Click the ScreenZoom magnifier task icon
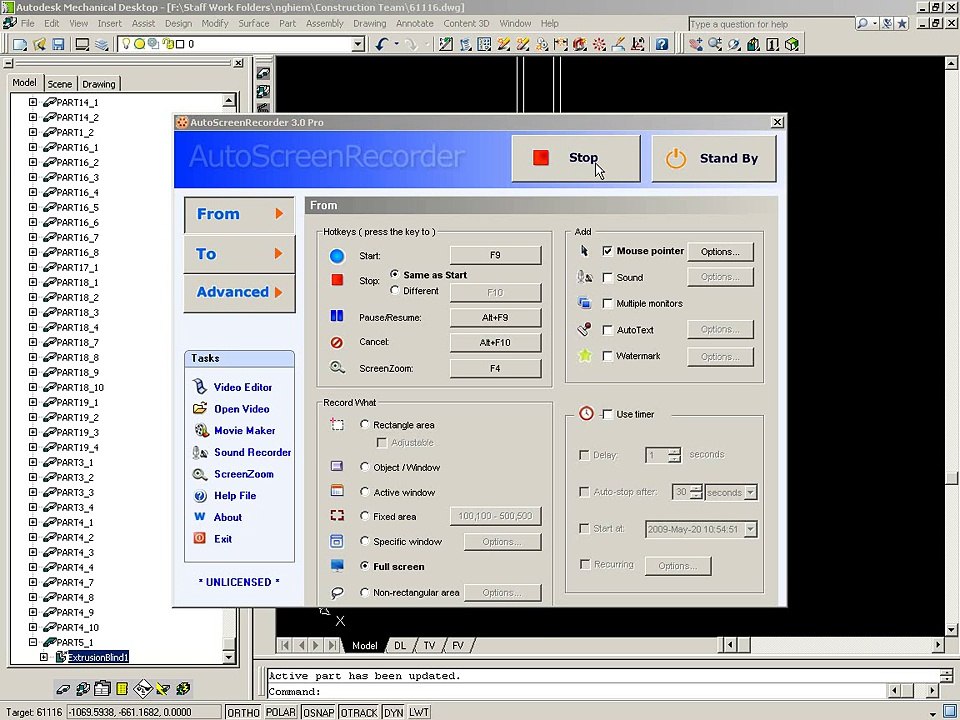 click(x=200, y=474)
